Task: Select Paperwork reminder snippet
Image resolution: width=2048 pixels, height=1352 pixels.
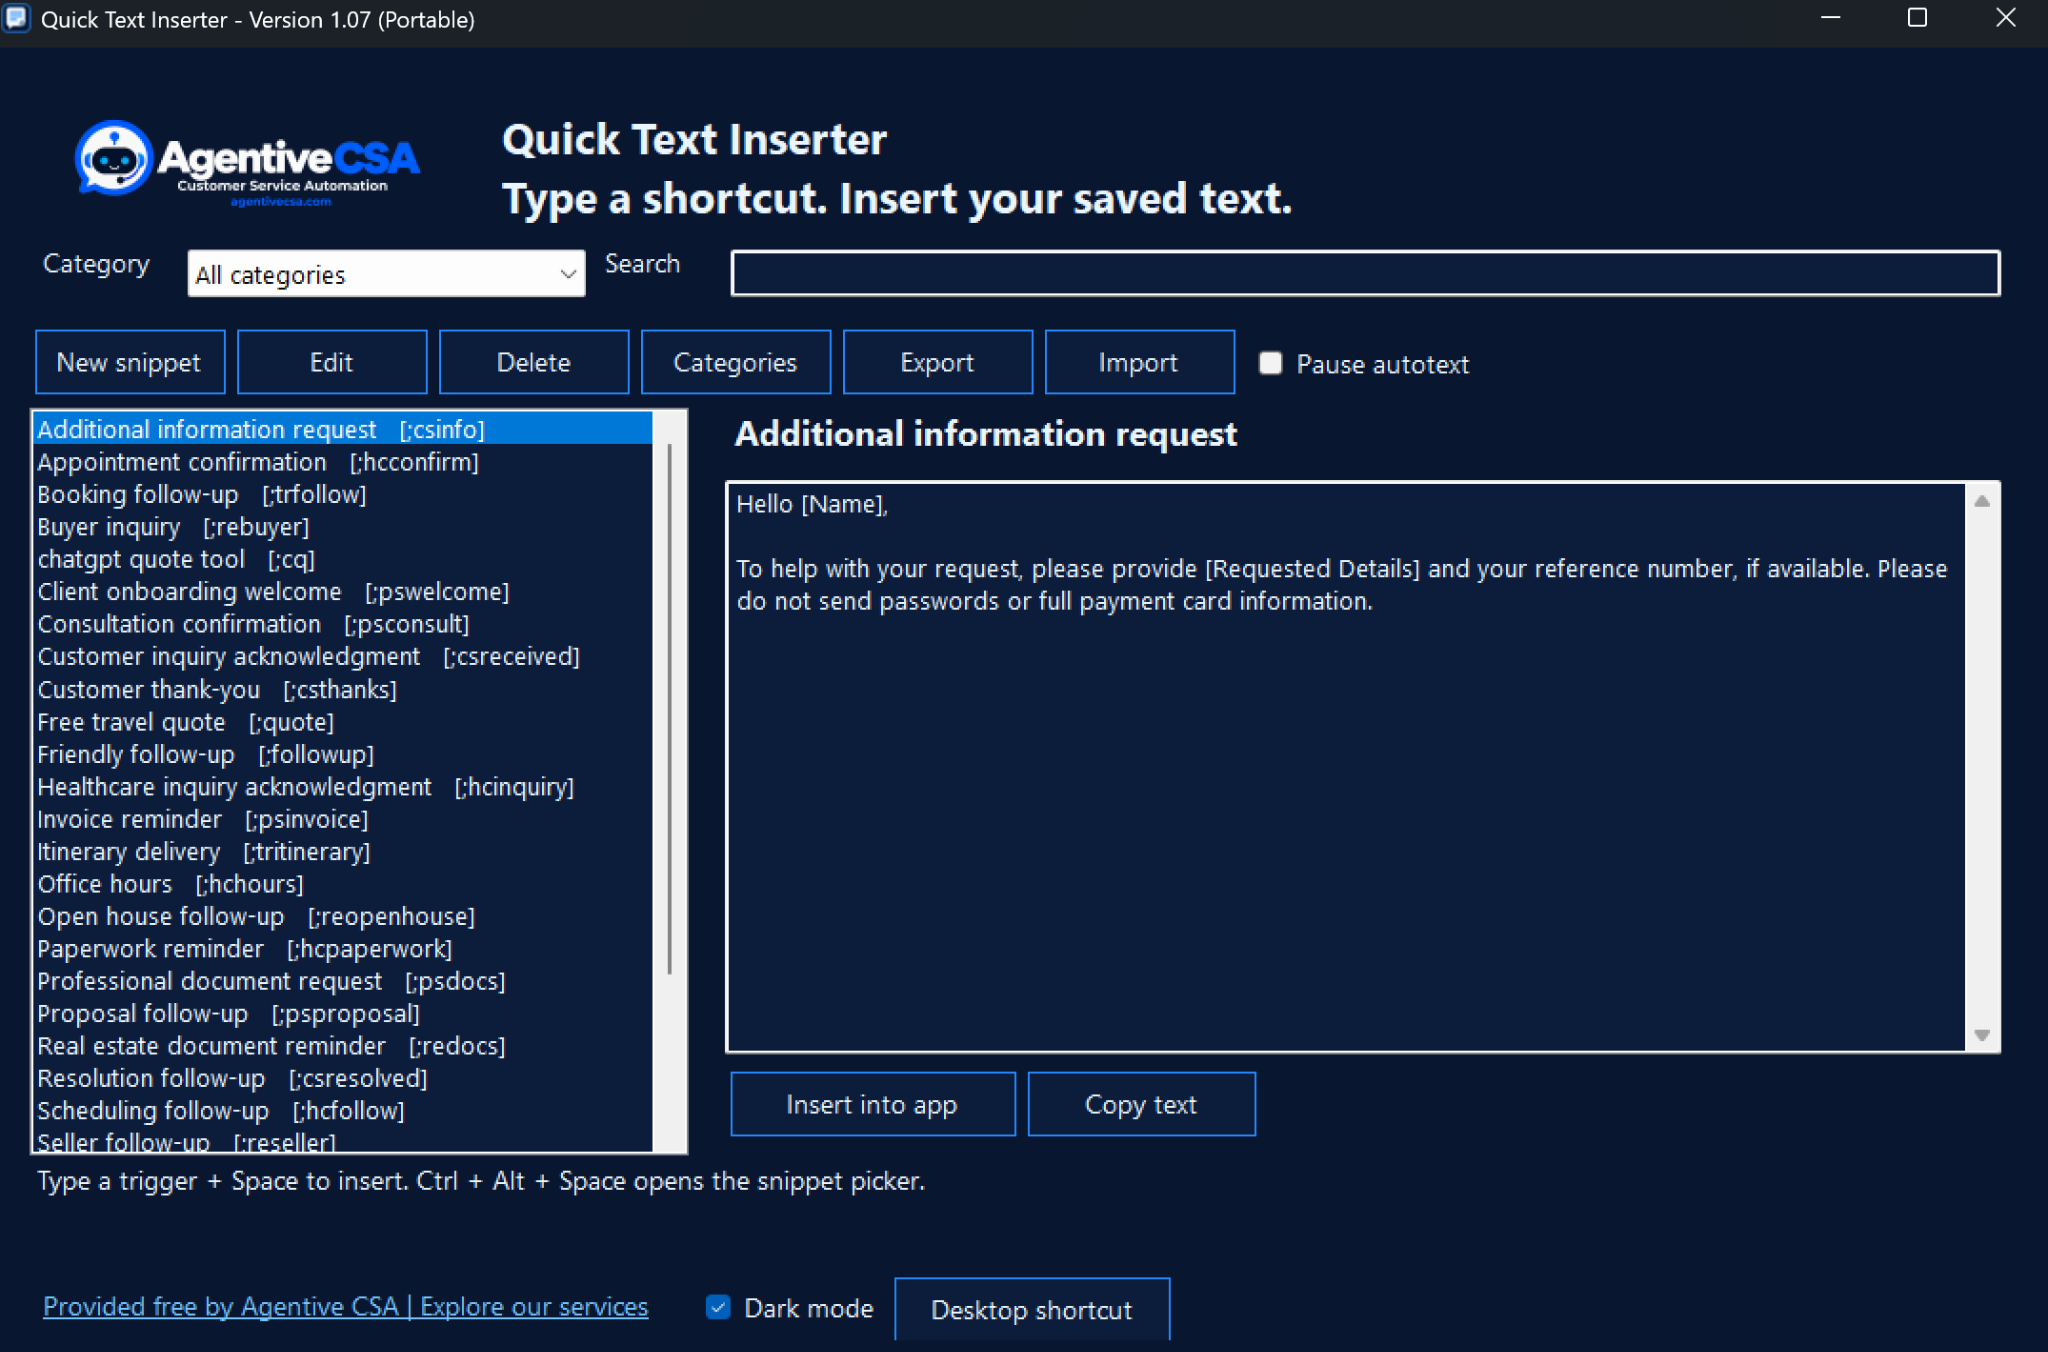Action: point(343,949)
